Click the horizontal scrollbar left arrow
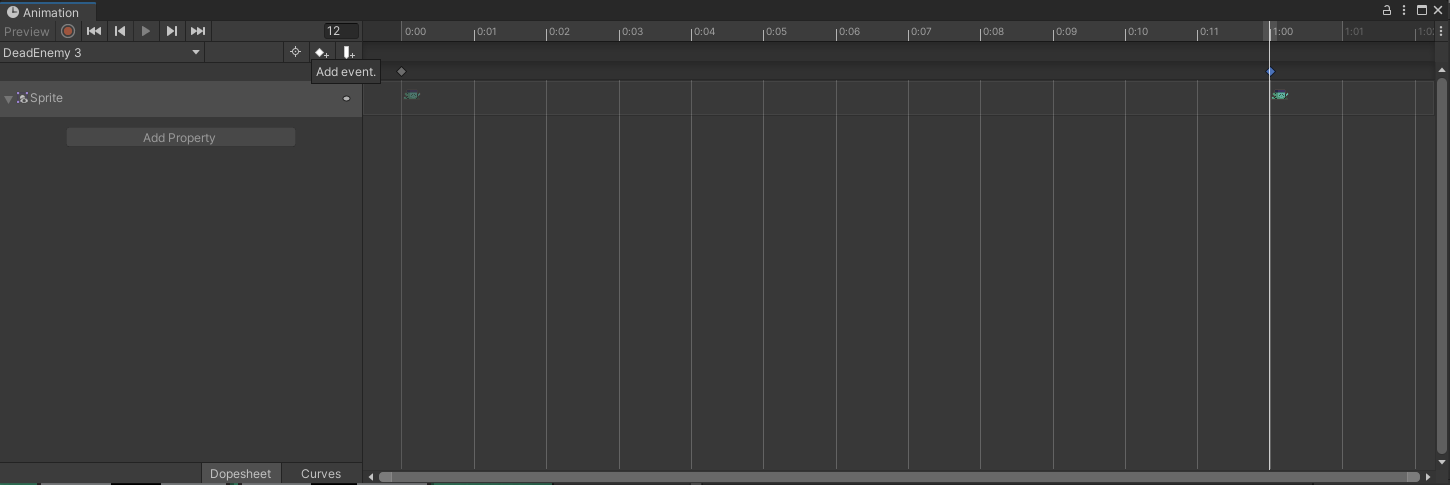The height and width of the screenshot is (485, 1450). point(371,477)
